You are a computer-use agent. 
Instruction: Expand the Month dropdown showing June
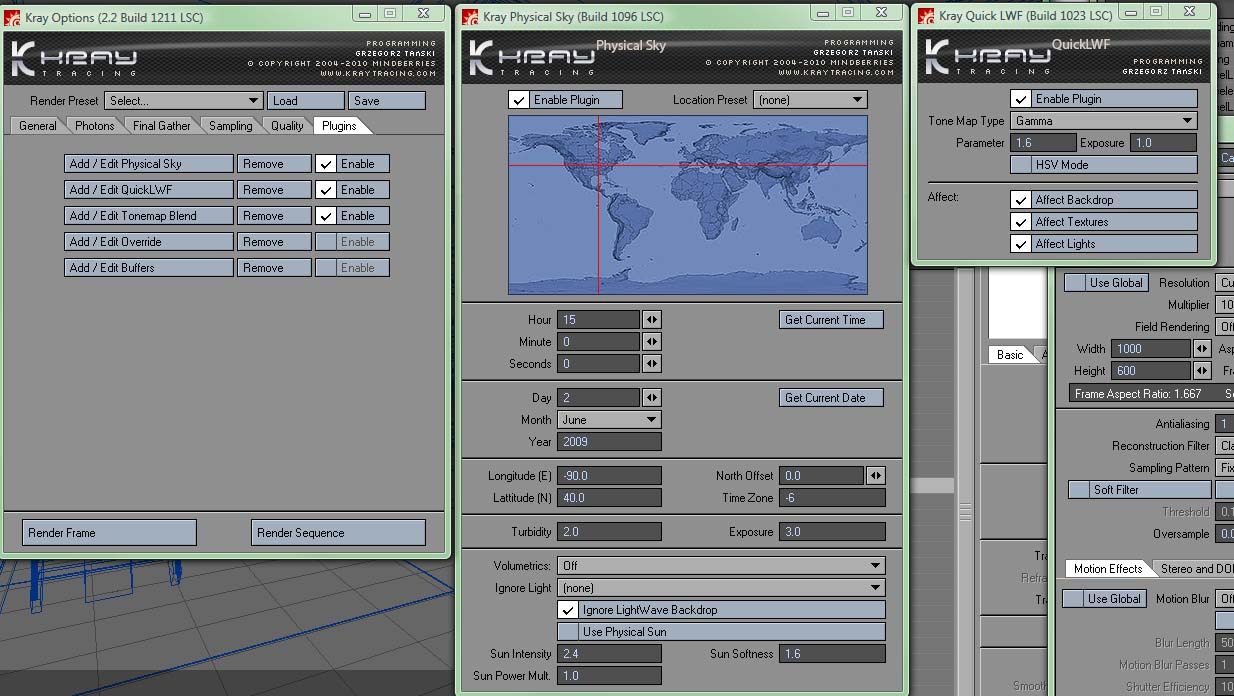click(609, 420)
